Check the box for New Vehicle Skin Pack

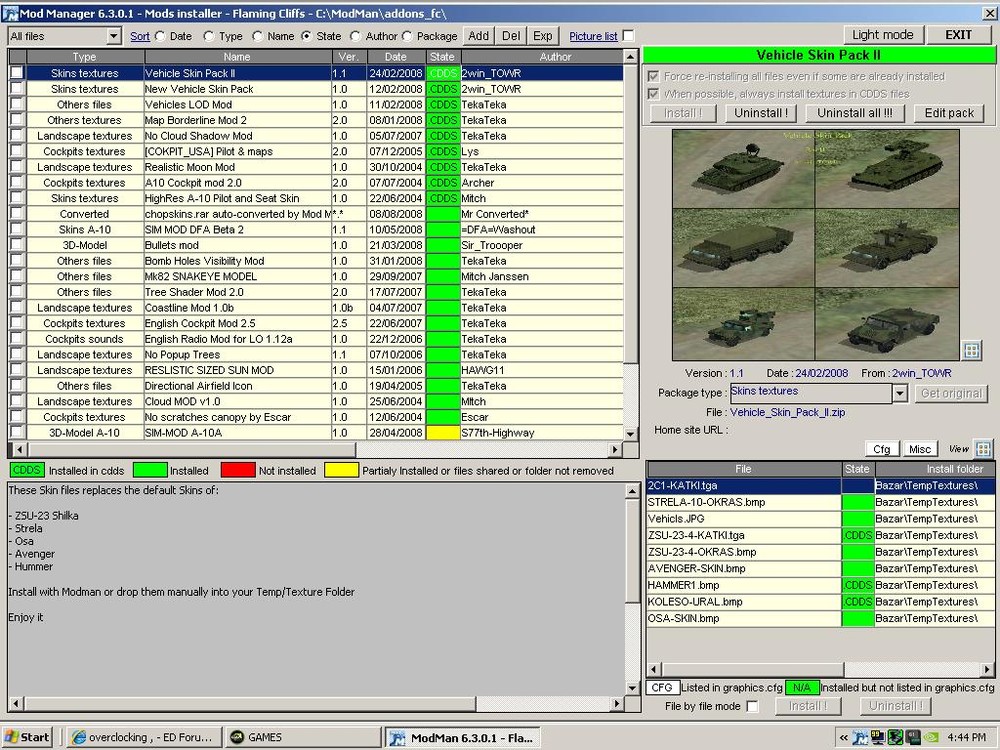click(x=17, y=89)
